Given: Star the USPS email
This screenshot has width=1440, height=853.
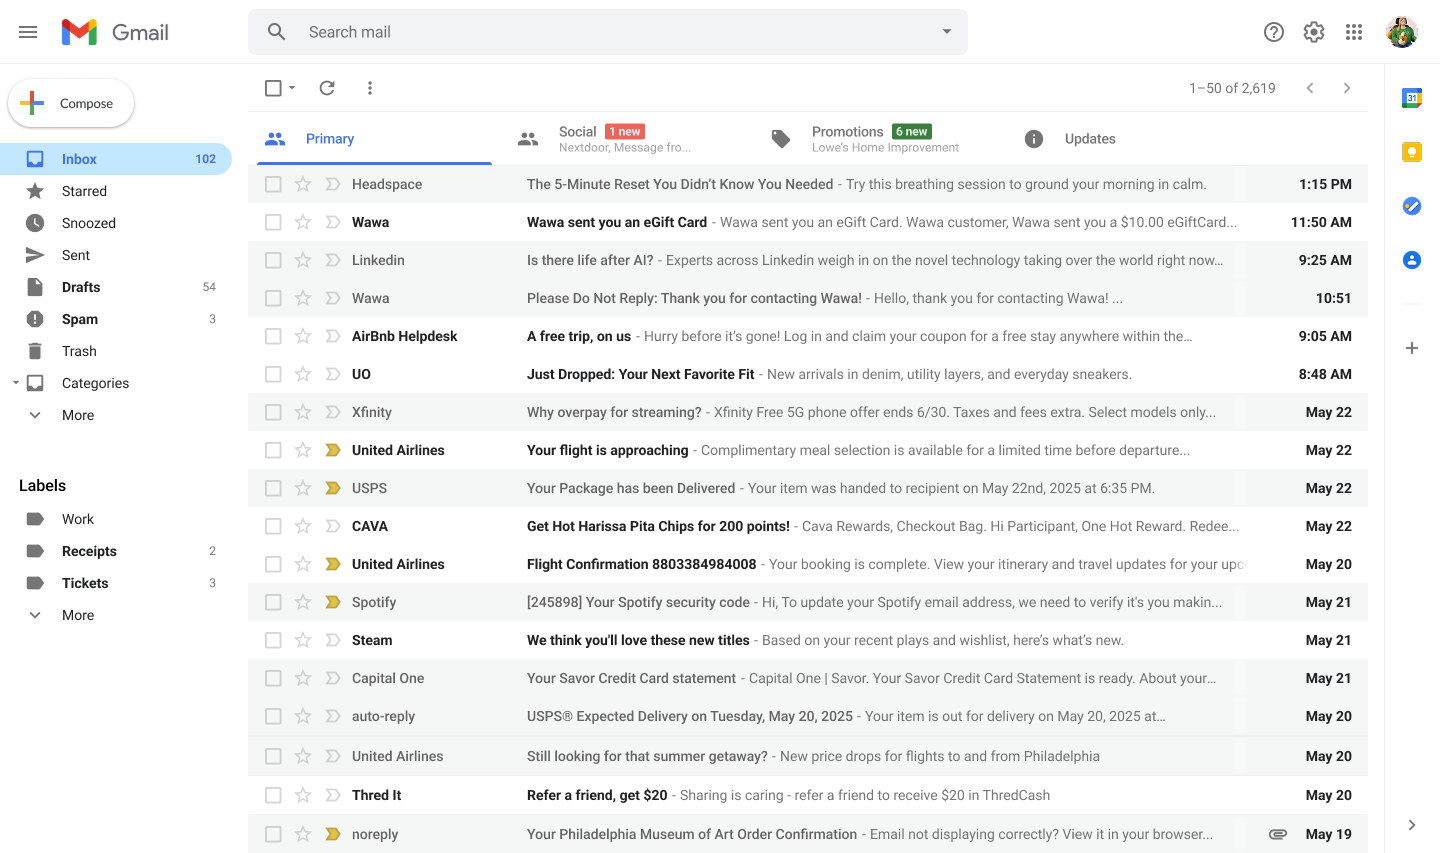Looking at the screenshot, I should pyautogui.click(x=303, y=488).
